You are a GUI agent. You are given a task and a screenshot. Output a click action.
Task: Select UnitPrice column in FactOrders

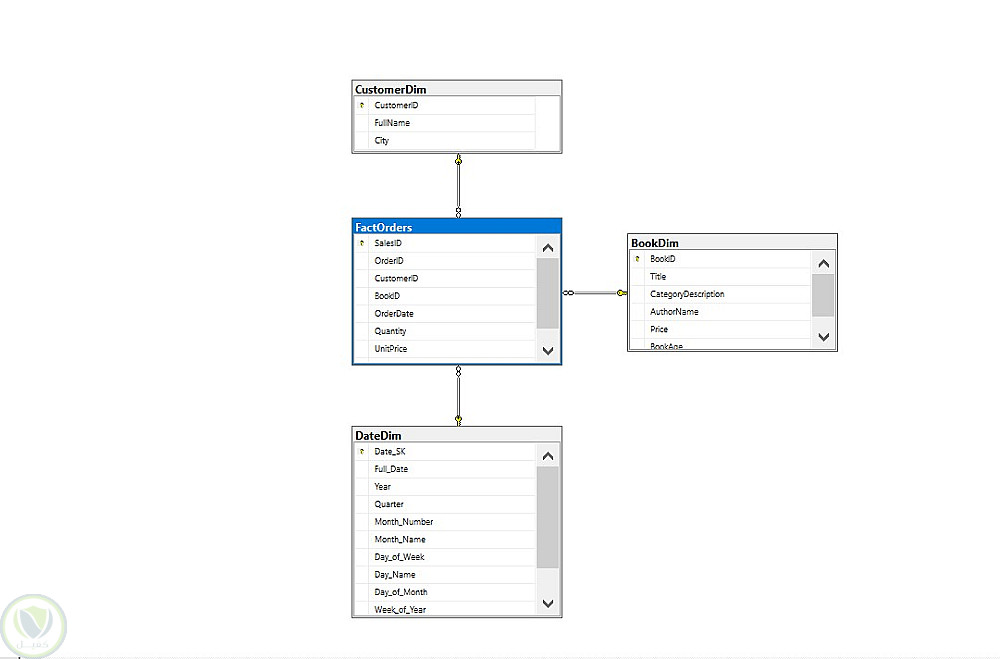point(445,349)
